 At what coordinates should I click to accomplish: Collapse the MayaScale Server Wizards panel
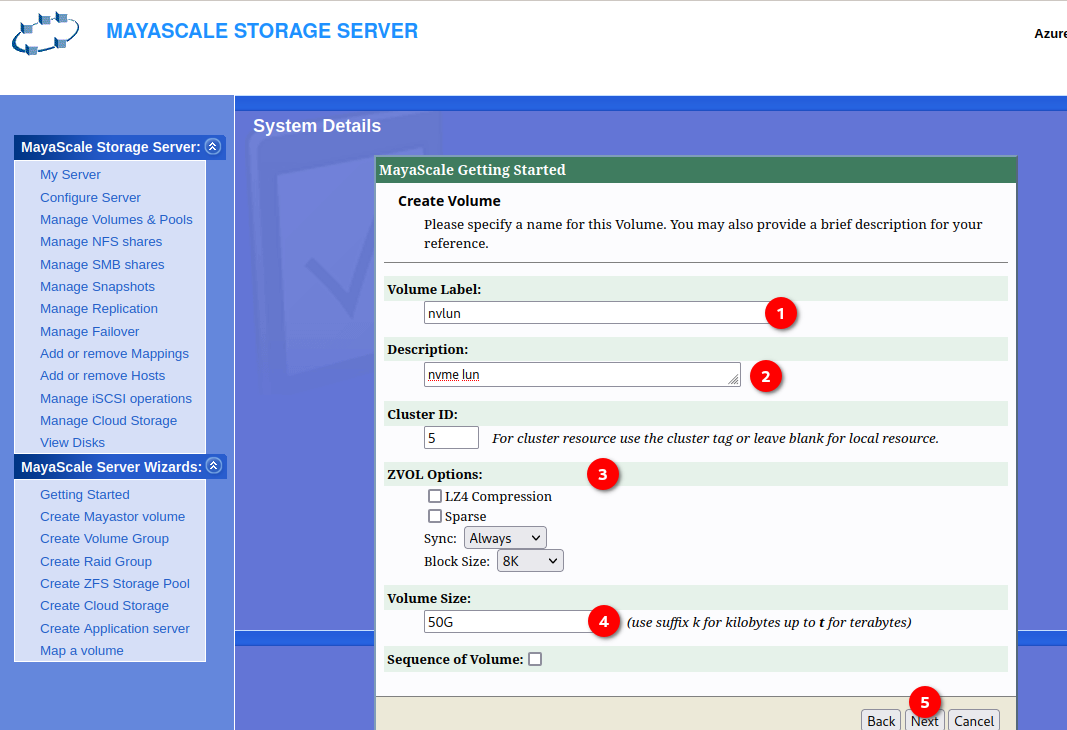point(212,467)
